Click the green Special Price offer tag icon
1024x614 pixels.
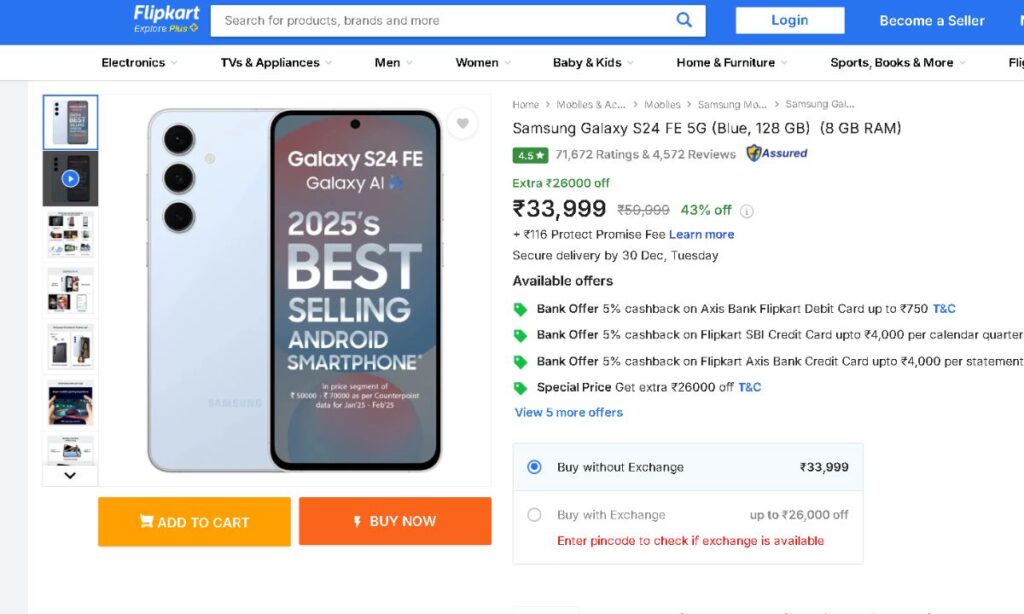point(520,388)
